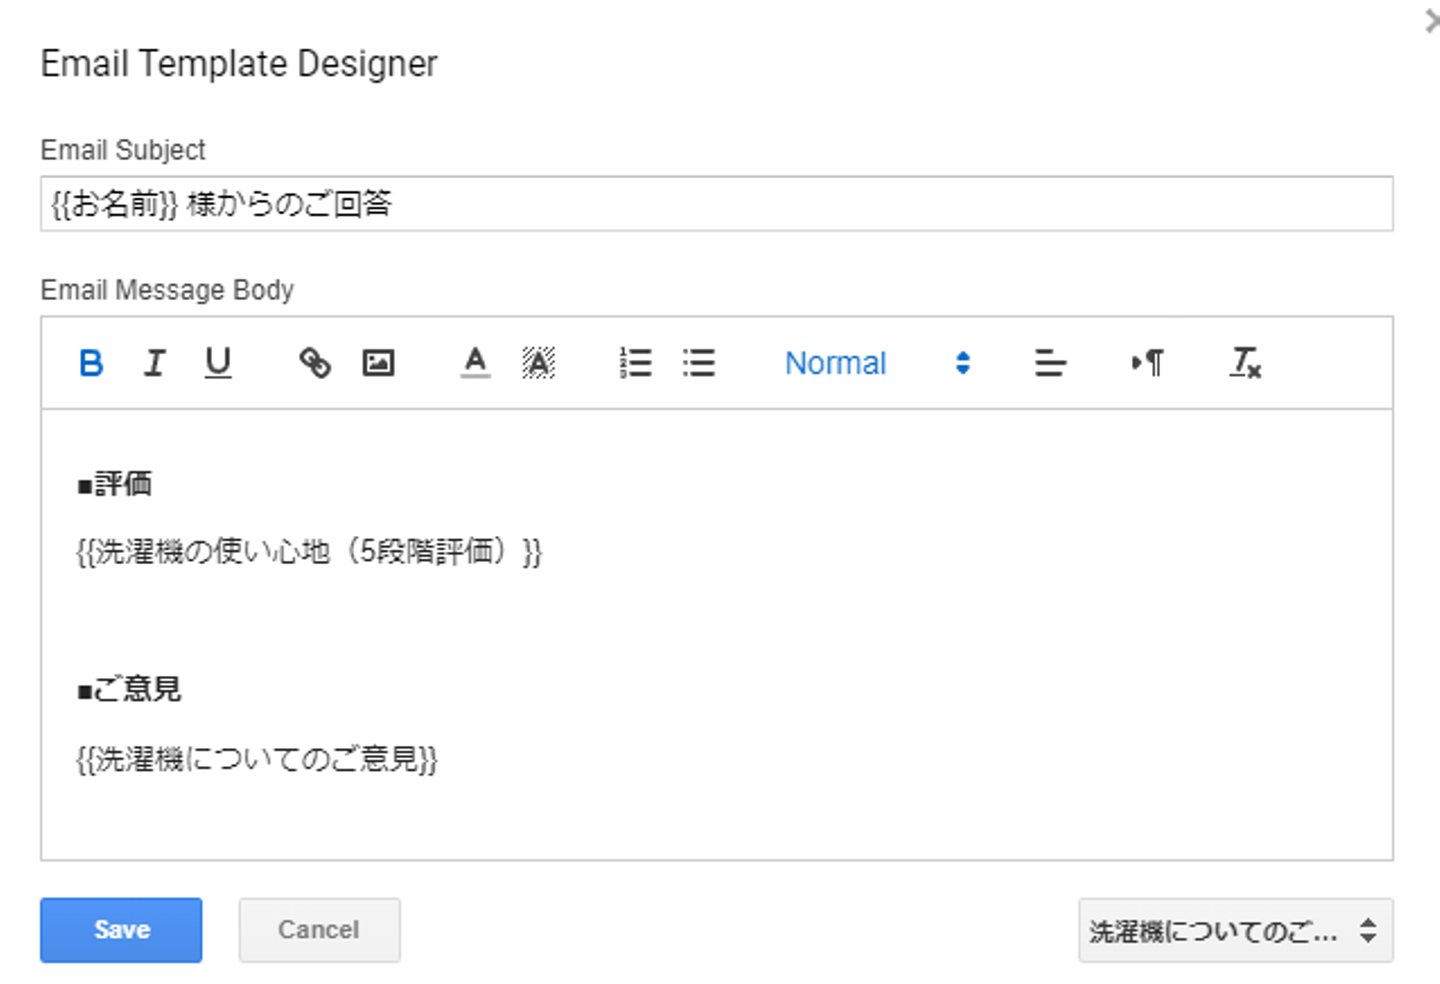Create a bulleted list
Viewport: 1440px width, 984px height.
[699, 363]
